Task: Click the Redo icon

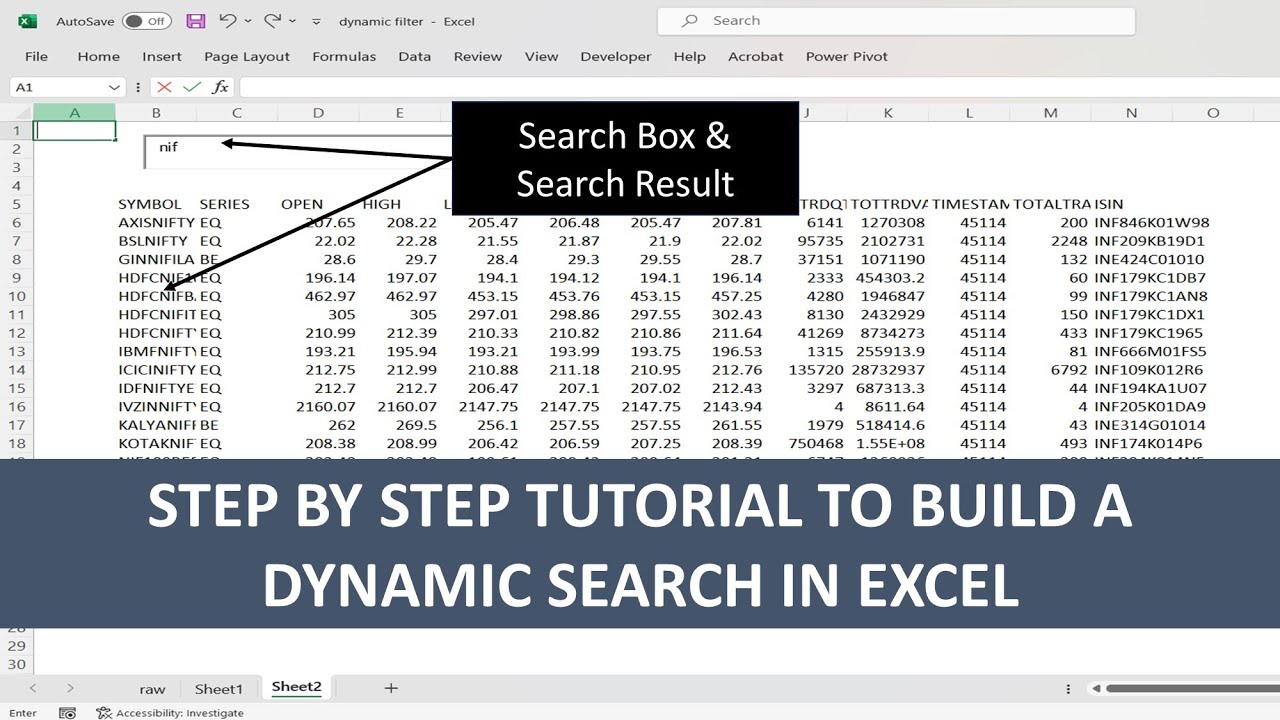Action: (x=272, y=21)
